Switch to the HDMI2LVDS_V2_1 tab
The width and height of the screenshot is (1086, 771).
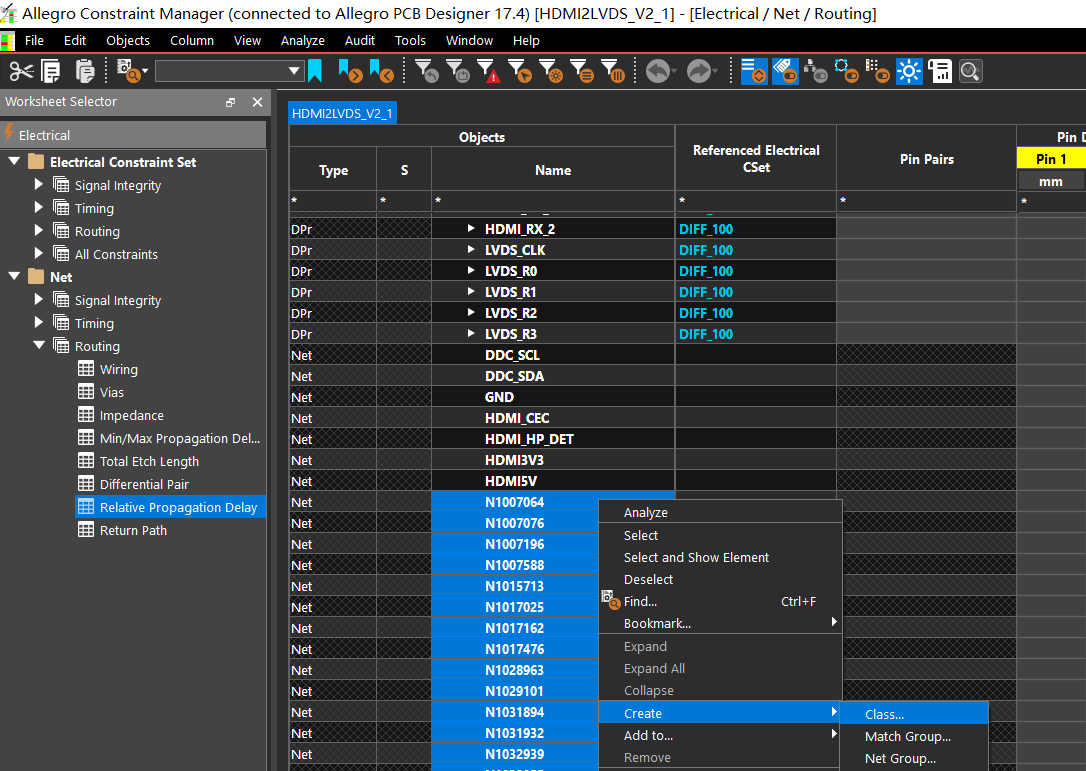coord(342,114)
